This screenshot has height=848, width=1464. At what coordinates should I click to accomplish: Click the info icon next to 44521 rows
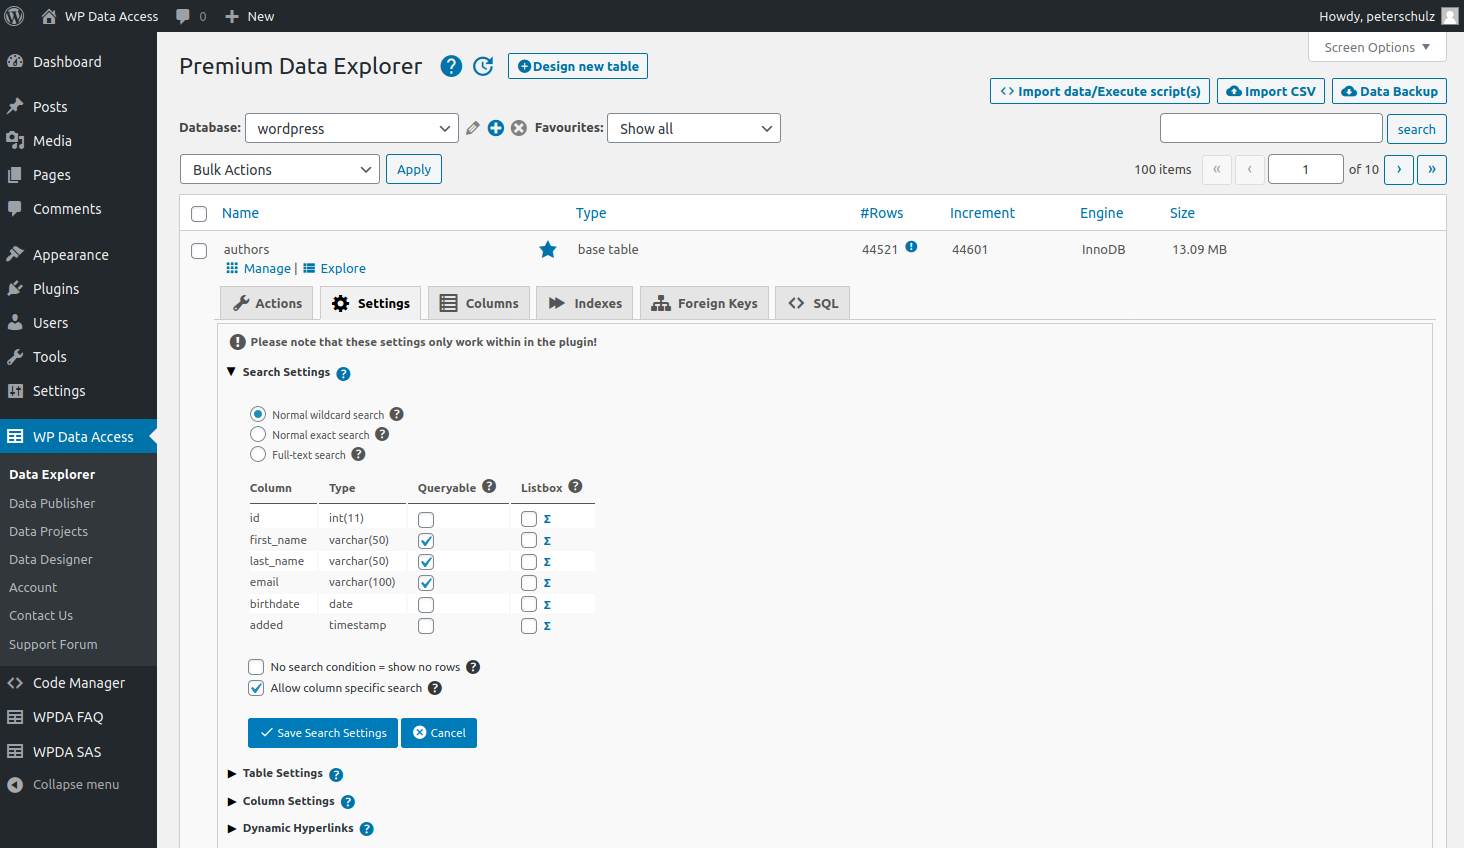pos(911,247)
